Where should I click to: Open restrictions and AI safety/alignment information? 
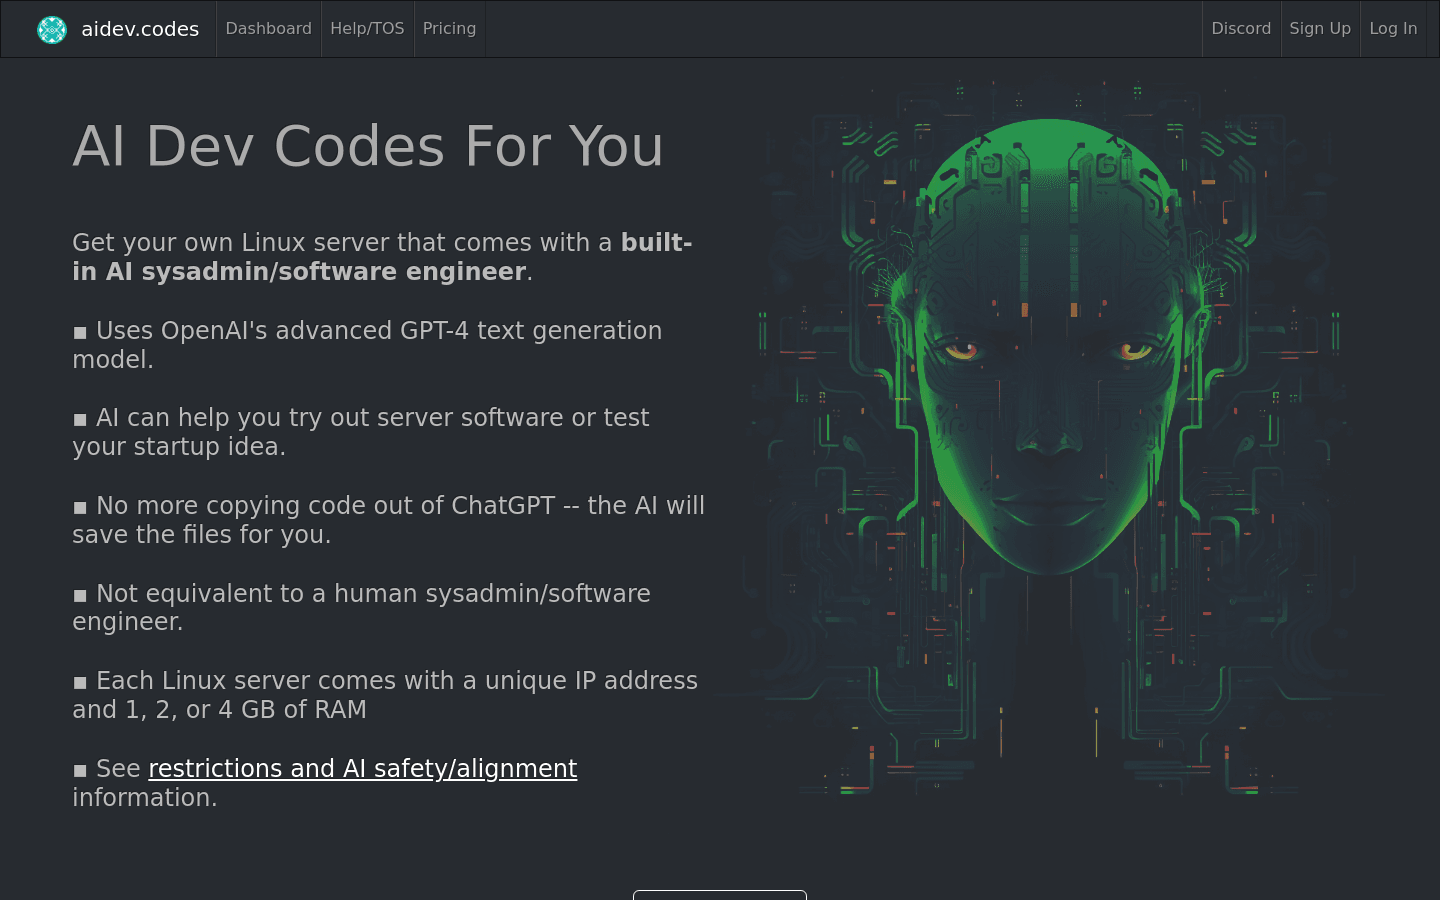[x=362, y=769]
